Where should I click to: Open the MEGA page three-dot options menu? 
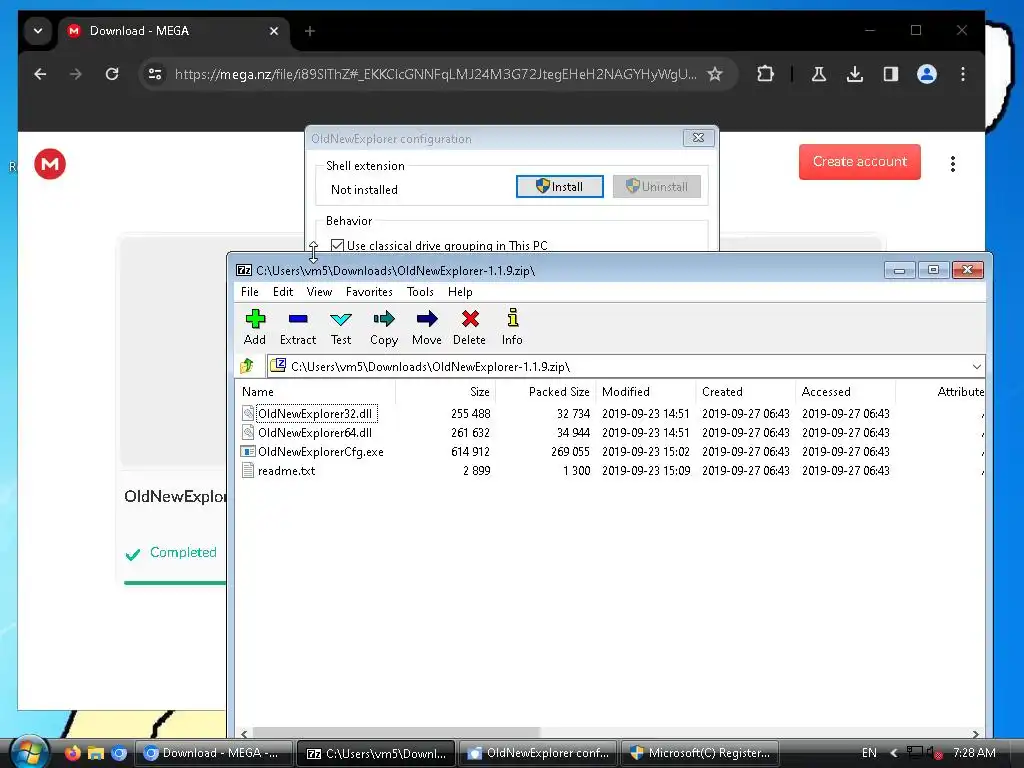point(953,164)
